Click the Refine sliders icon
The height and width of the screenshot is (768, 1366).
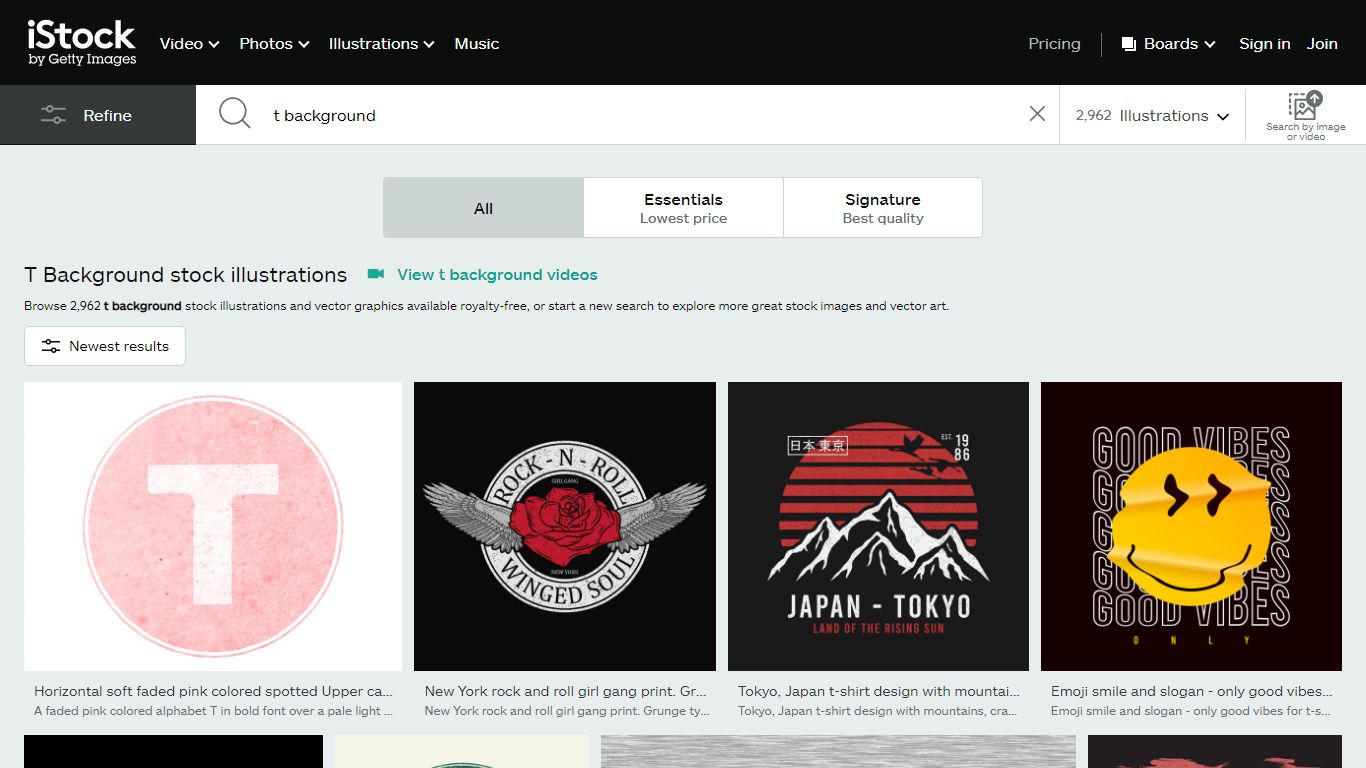click(53, 115)
